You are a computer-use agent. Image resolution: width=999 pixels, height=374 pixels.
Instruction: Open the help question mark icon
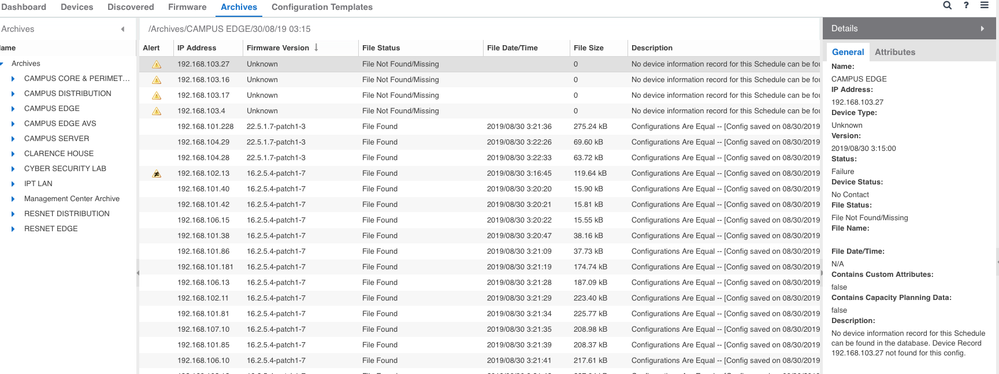click(x=967, y=5)
